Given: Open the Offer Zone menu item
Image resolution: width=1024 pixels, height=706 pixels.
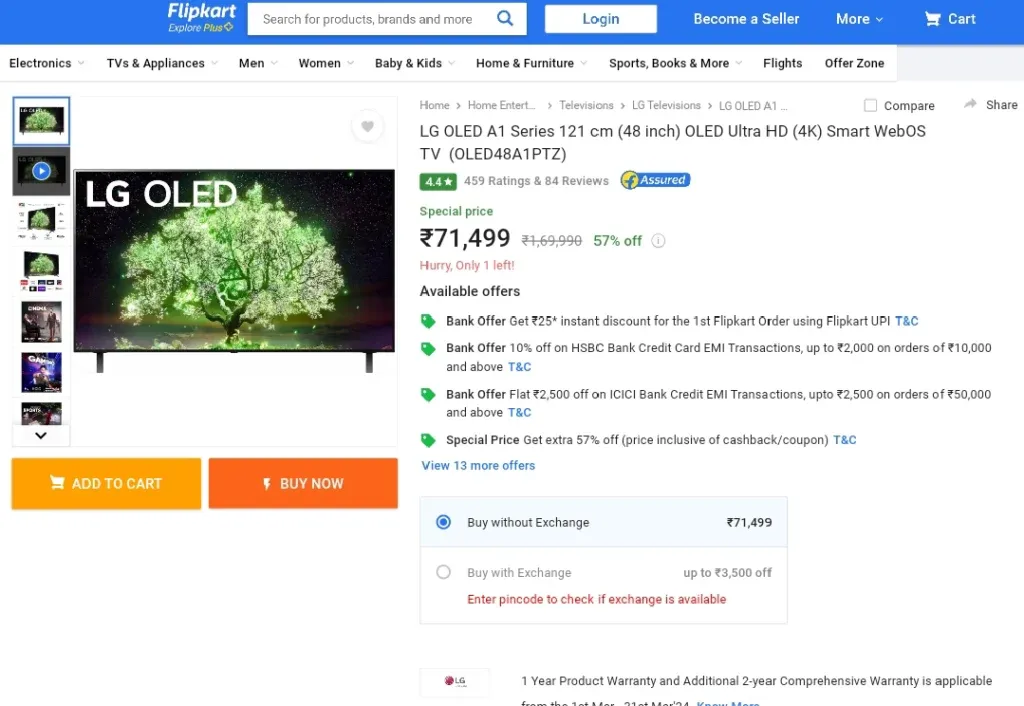Looking at the screenshot, I should click(x=854, y=63).
